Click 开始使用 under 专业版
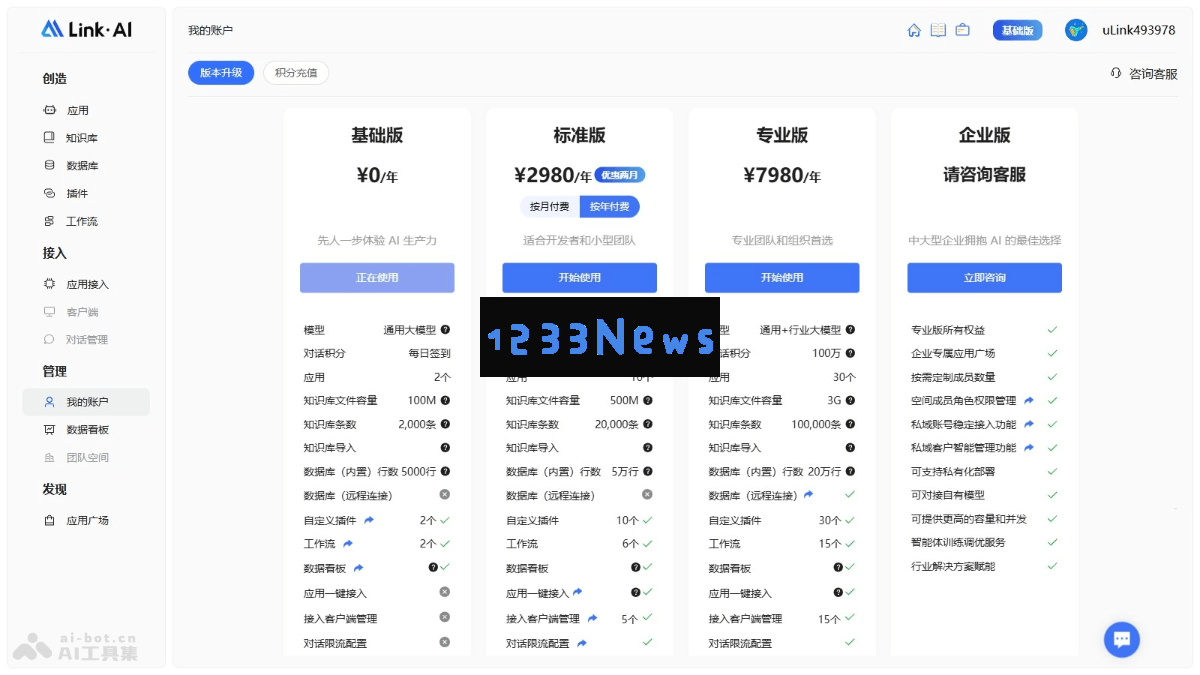This screenshot has width=1200, height=675. coord(782,278)
